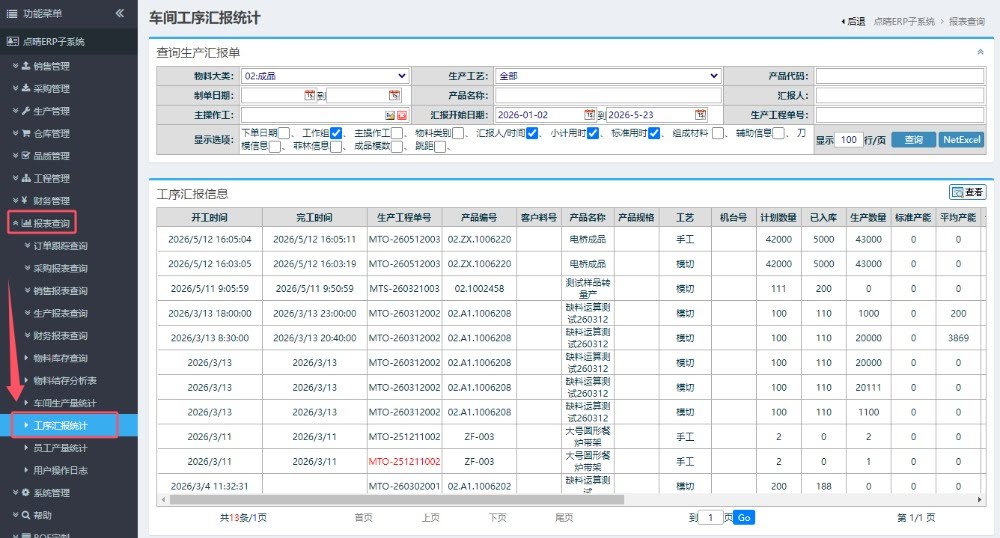Collapse the sidebar with double-chevron icon
The width and height of the screenshot is (1000, 538).
[119, 13]
